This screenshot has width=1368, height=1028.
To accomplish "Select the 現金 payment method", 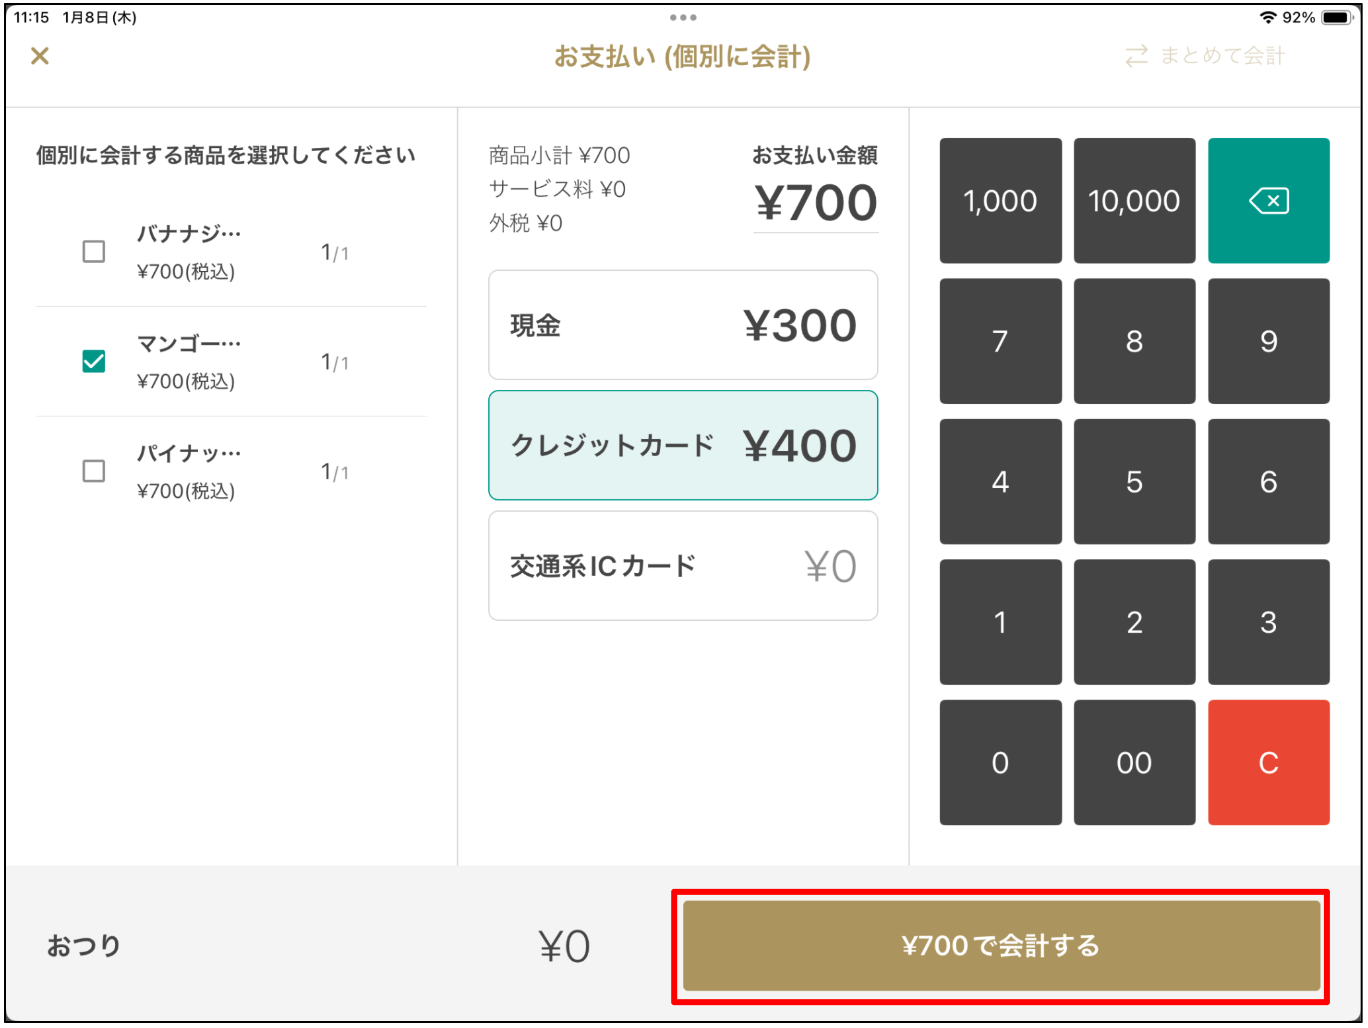I will tap(683, 325).
